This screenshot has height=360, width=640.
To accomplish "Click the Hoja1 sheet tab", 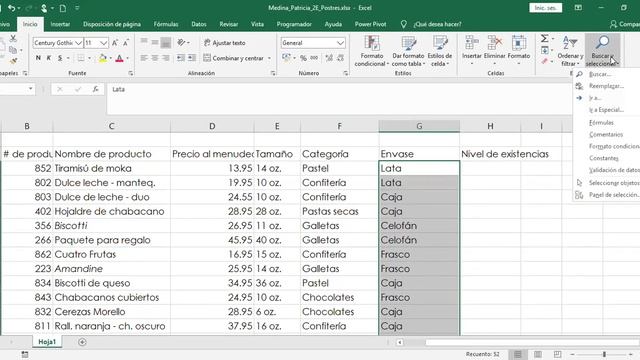I will click(x=47, y=342).
